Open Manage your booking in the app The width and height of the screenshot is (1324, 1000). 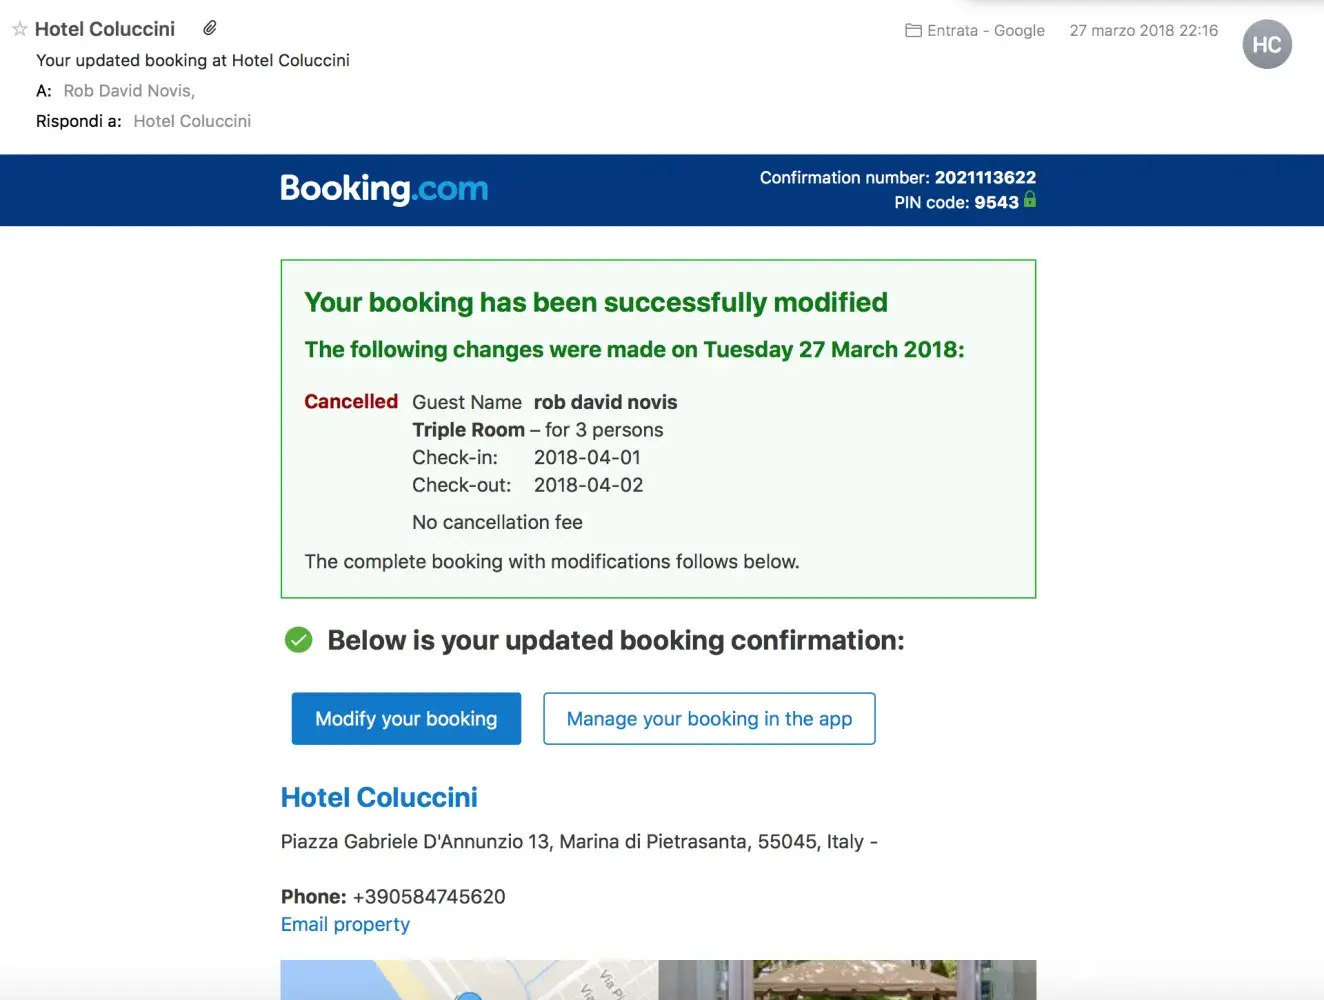[709, 719]
